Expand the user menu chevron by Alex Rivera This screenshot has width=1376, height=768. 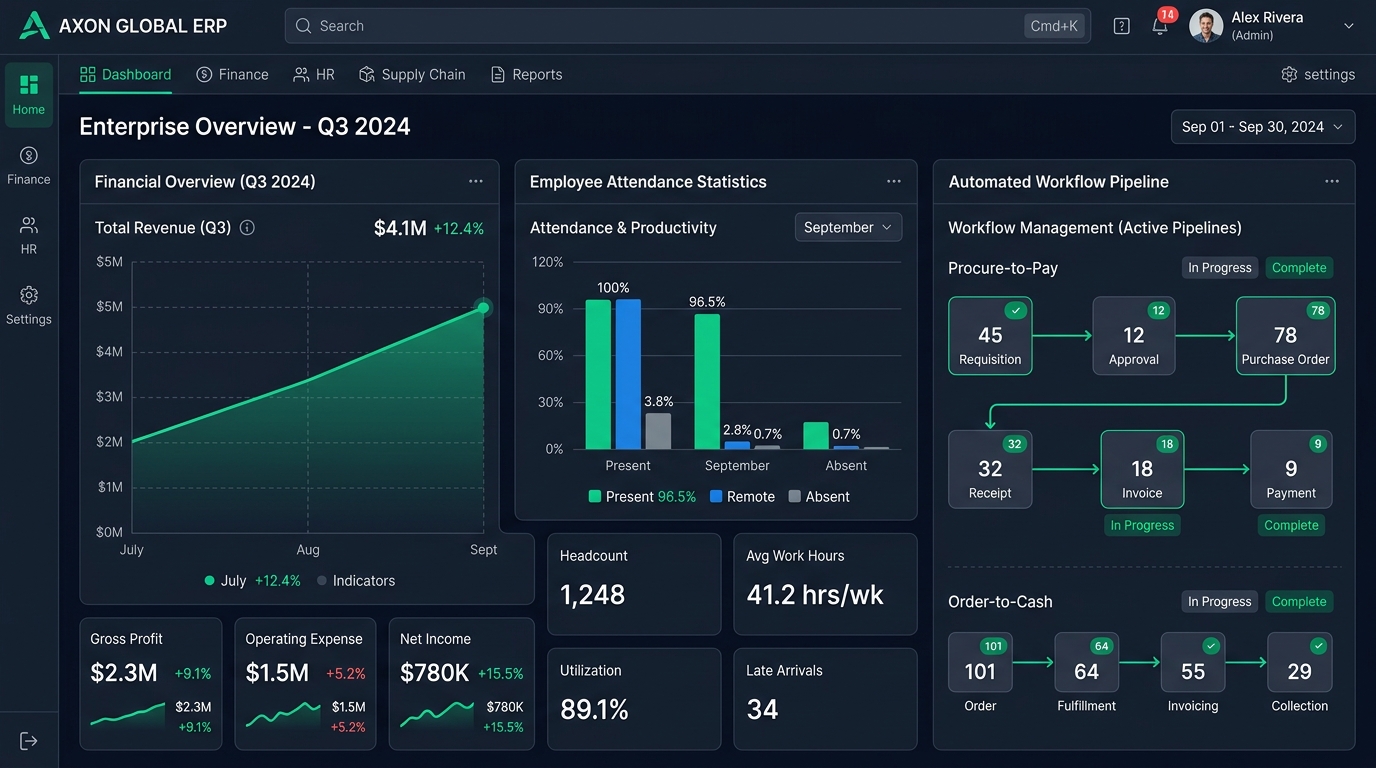1348,26
